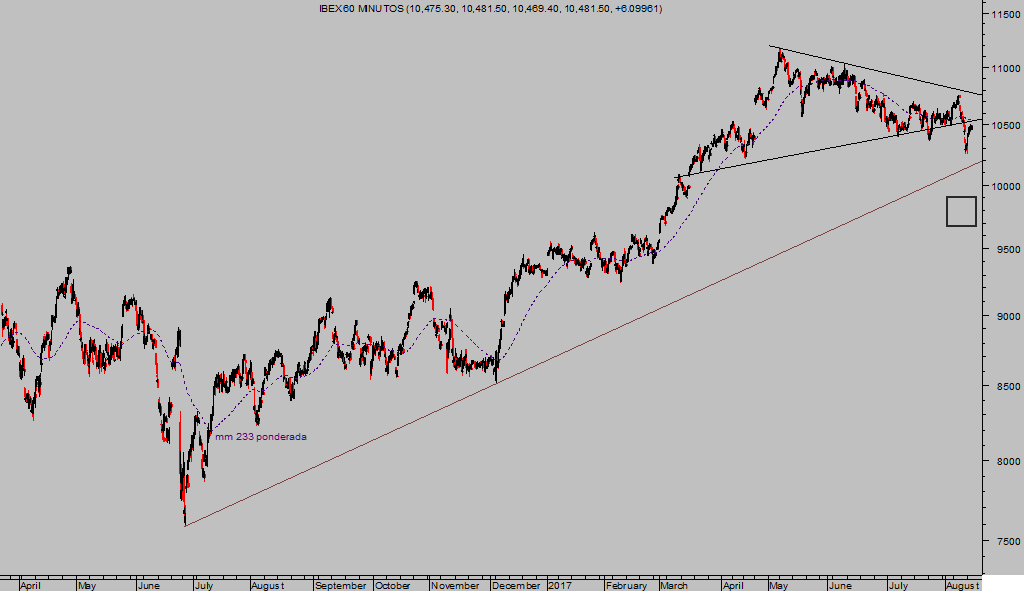Click the November label on time axis
Image resolution: width=1024 pixels, height=591 pixels.
[x=455, y=585]
